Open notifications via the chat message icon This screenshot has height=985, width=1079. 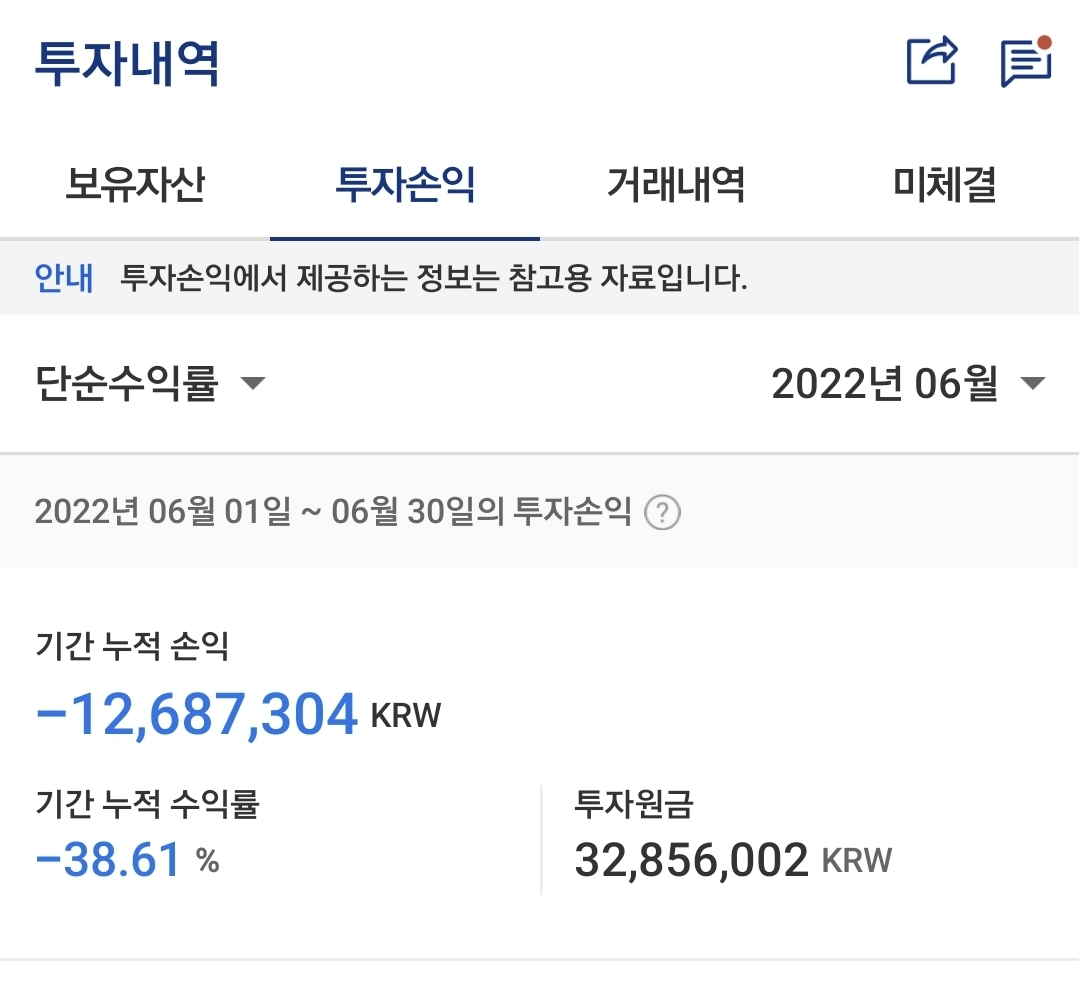coord(1025,62)
